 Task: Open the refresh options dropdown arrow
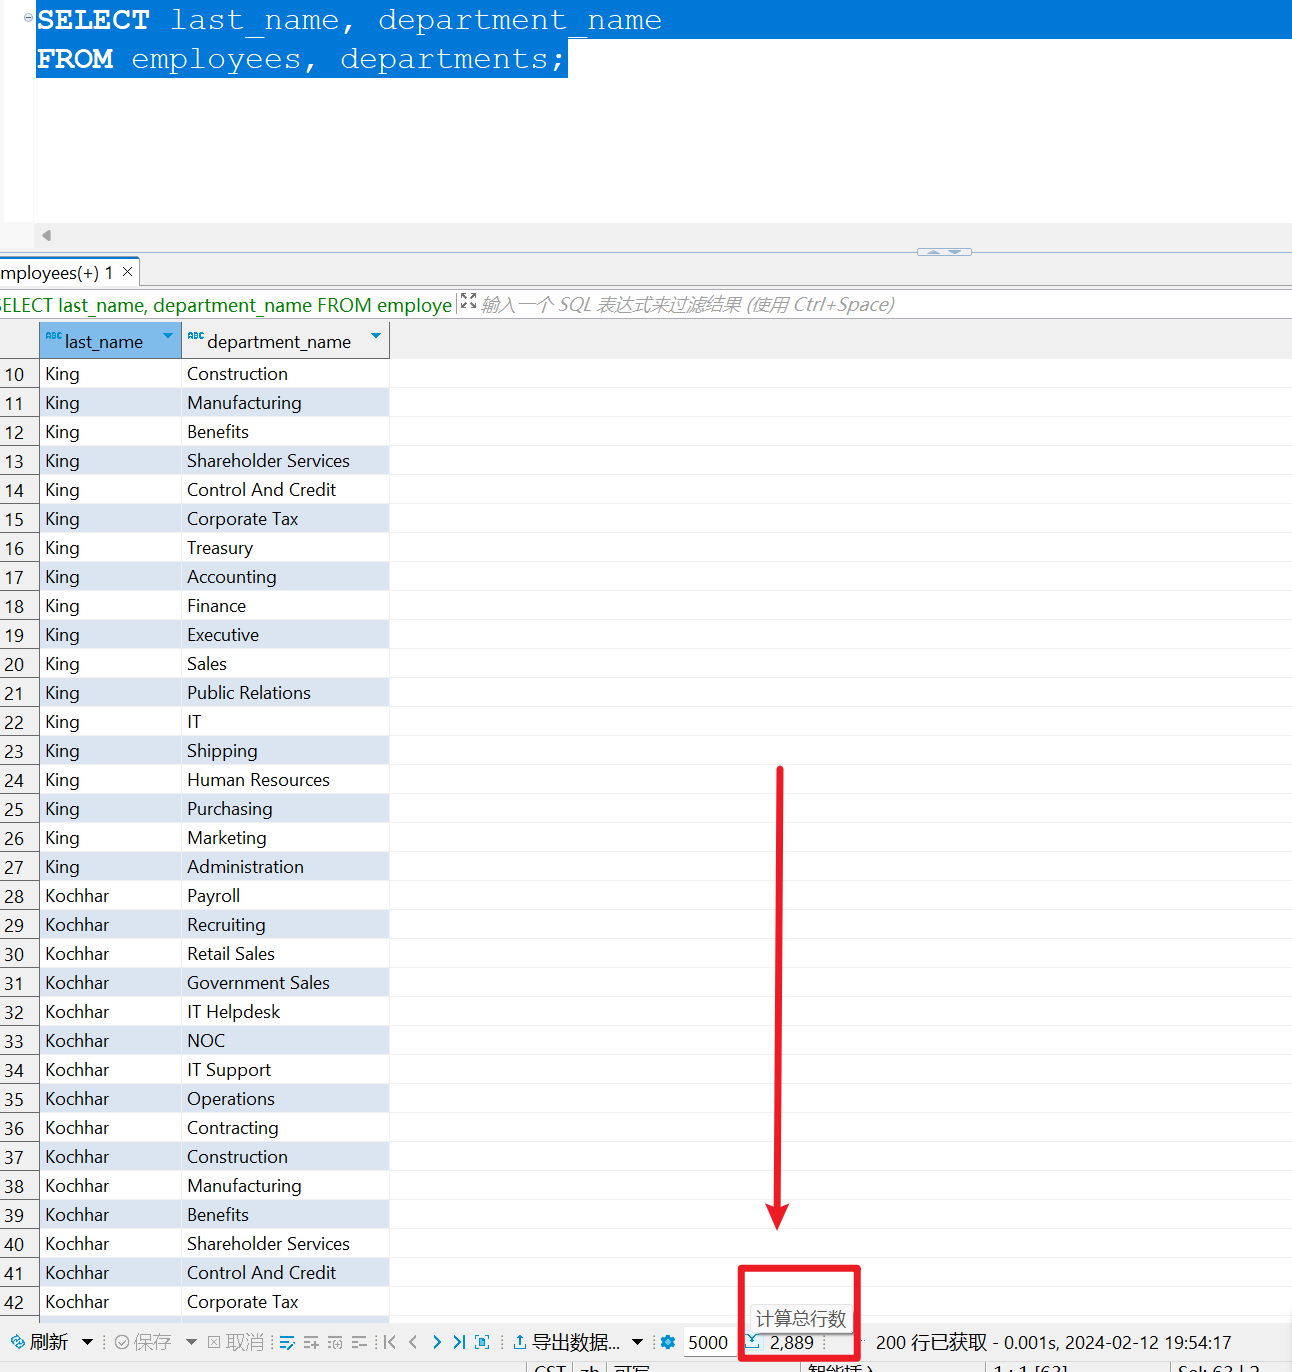coord(88,1342)
